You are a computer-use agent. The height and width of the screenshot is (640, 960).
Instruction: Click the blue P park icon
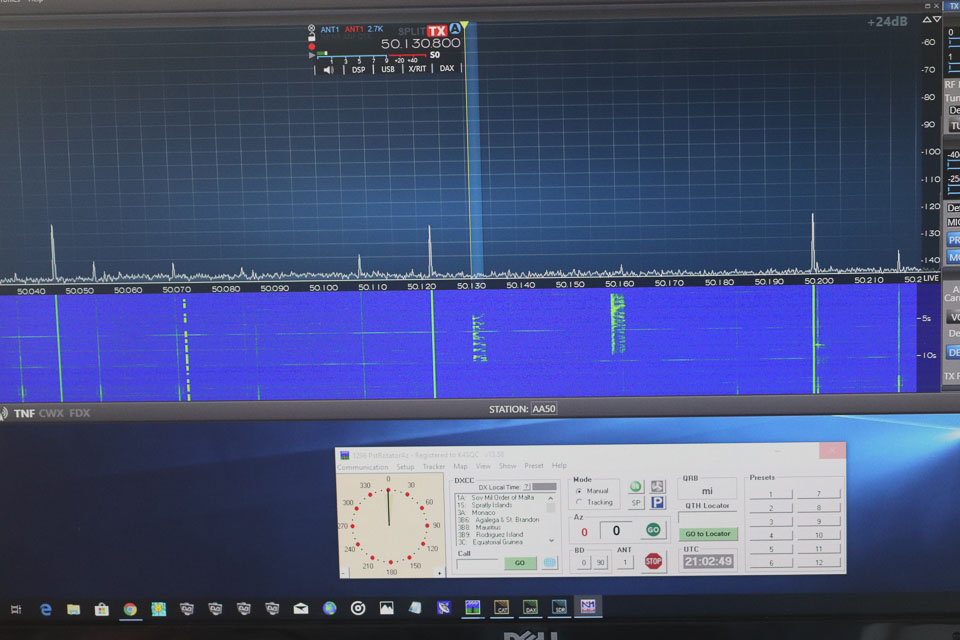[658, 503]
